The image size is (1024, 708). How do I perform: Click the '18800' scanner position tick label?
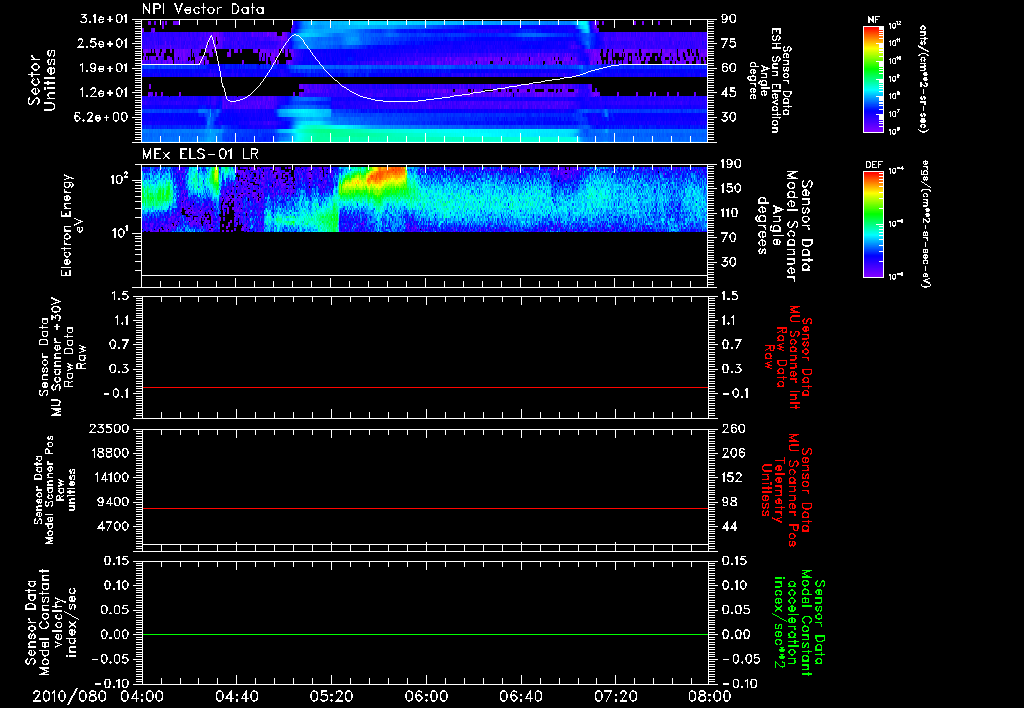109,453
